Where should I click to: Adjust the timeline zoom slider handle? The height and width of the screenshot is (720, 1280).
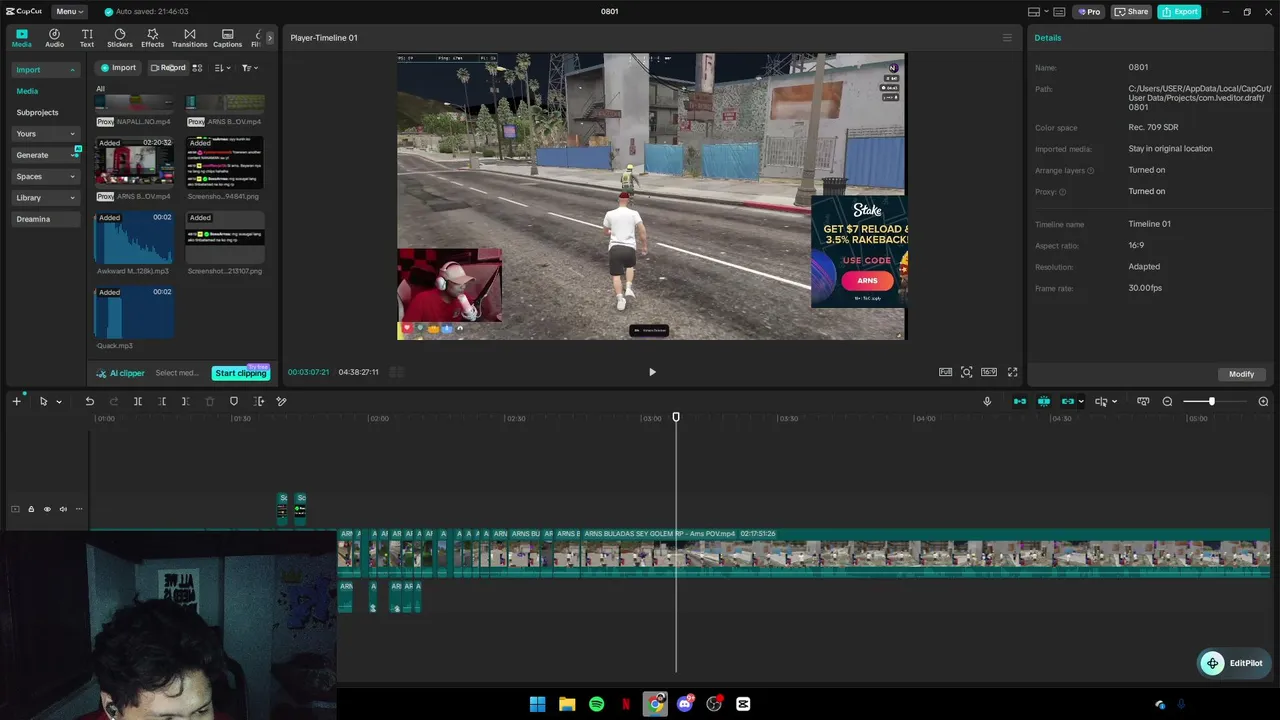pos(1211,401)
